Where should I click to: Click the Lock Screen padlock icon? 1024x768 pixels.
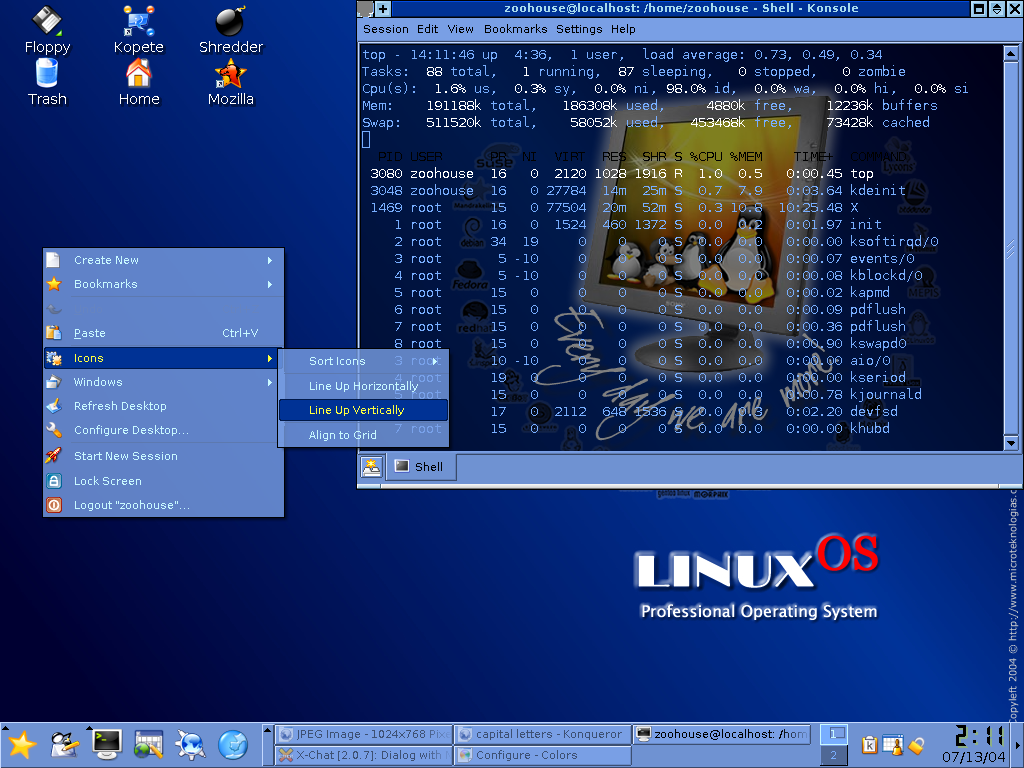click(x=54, y=481)
